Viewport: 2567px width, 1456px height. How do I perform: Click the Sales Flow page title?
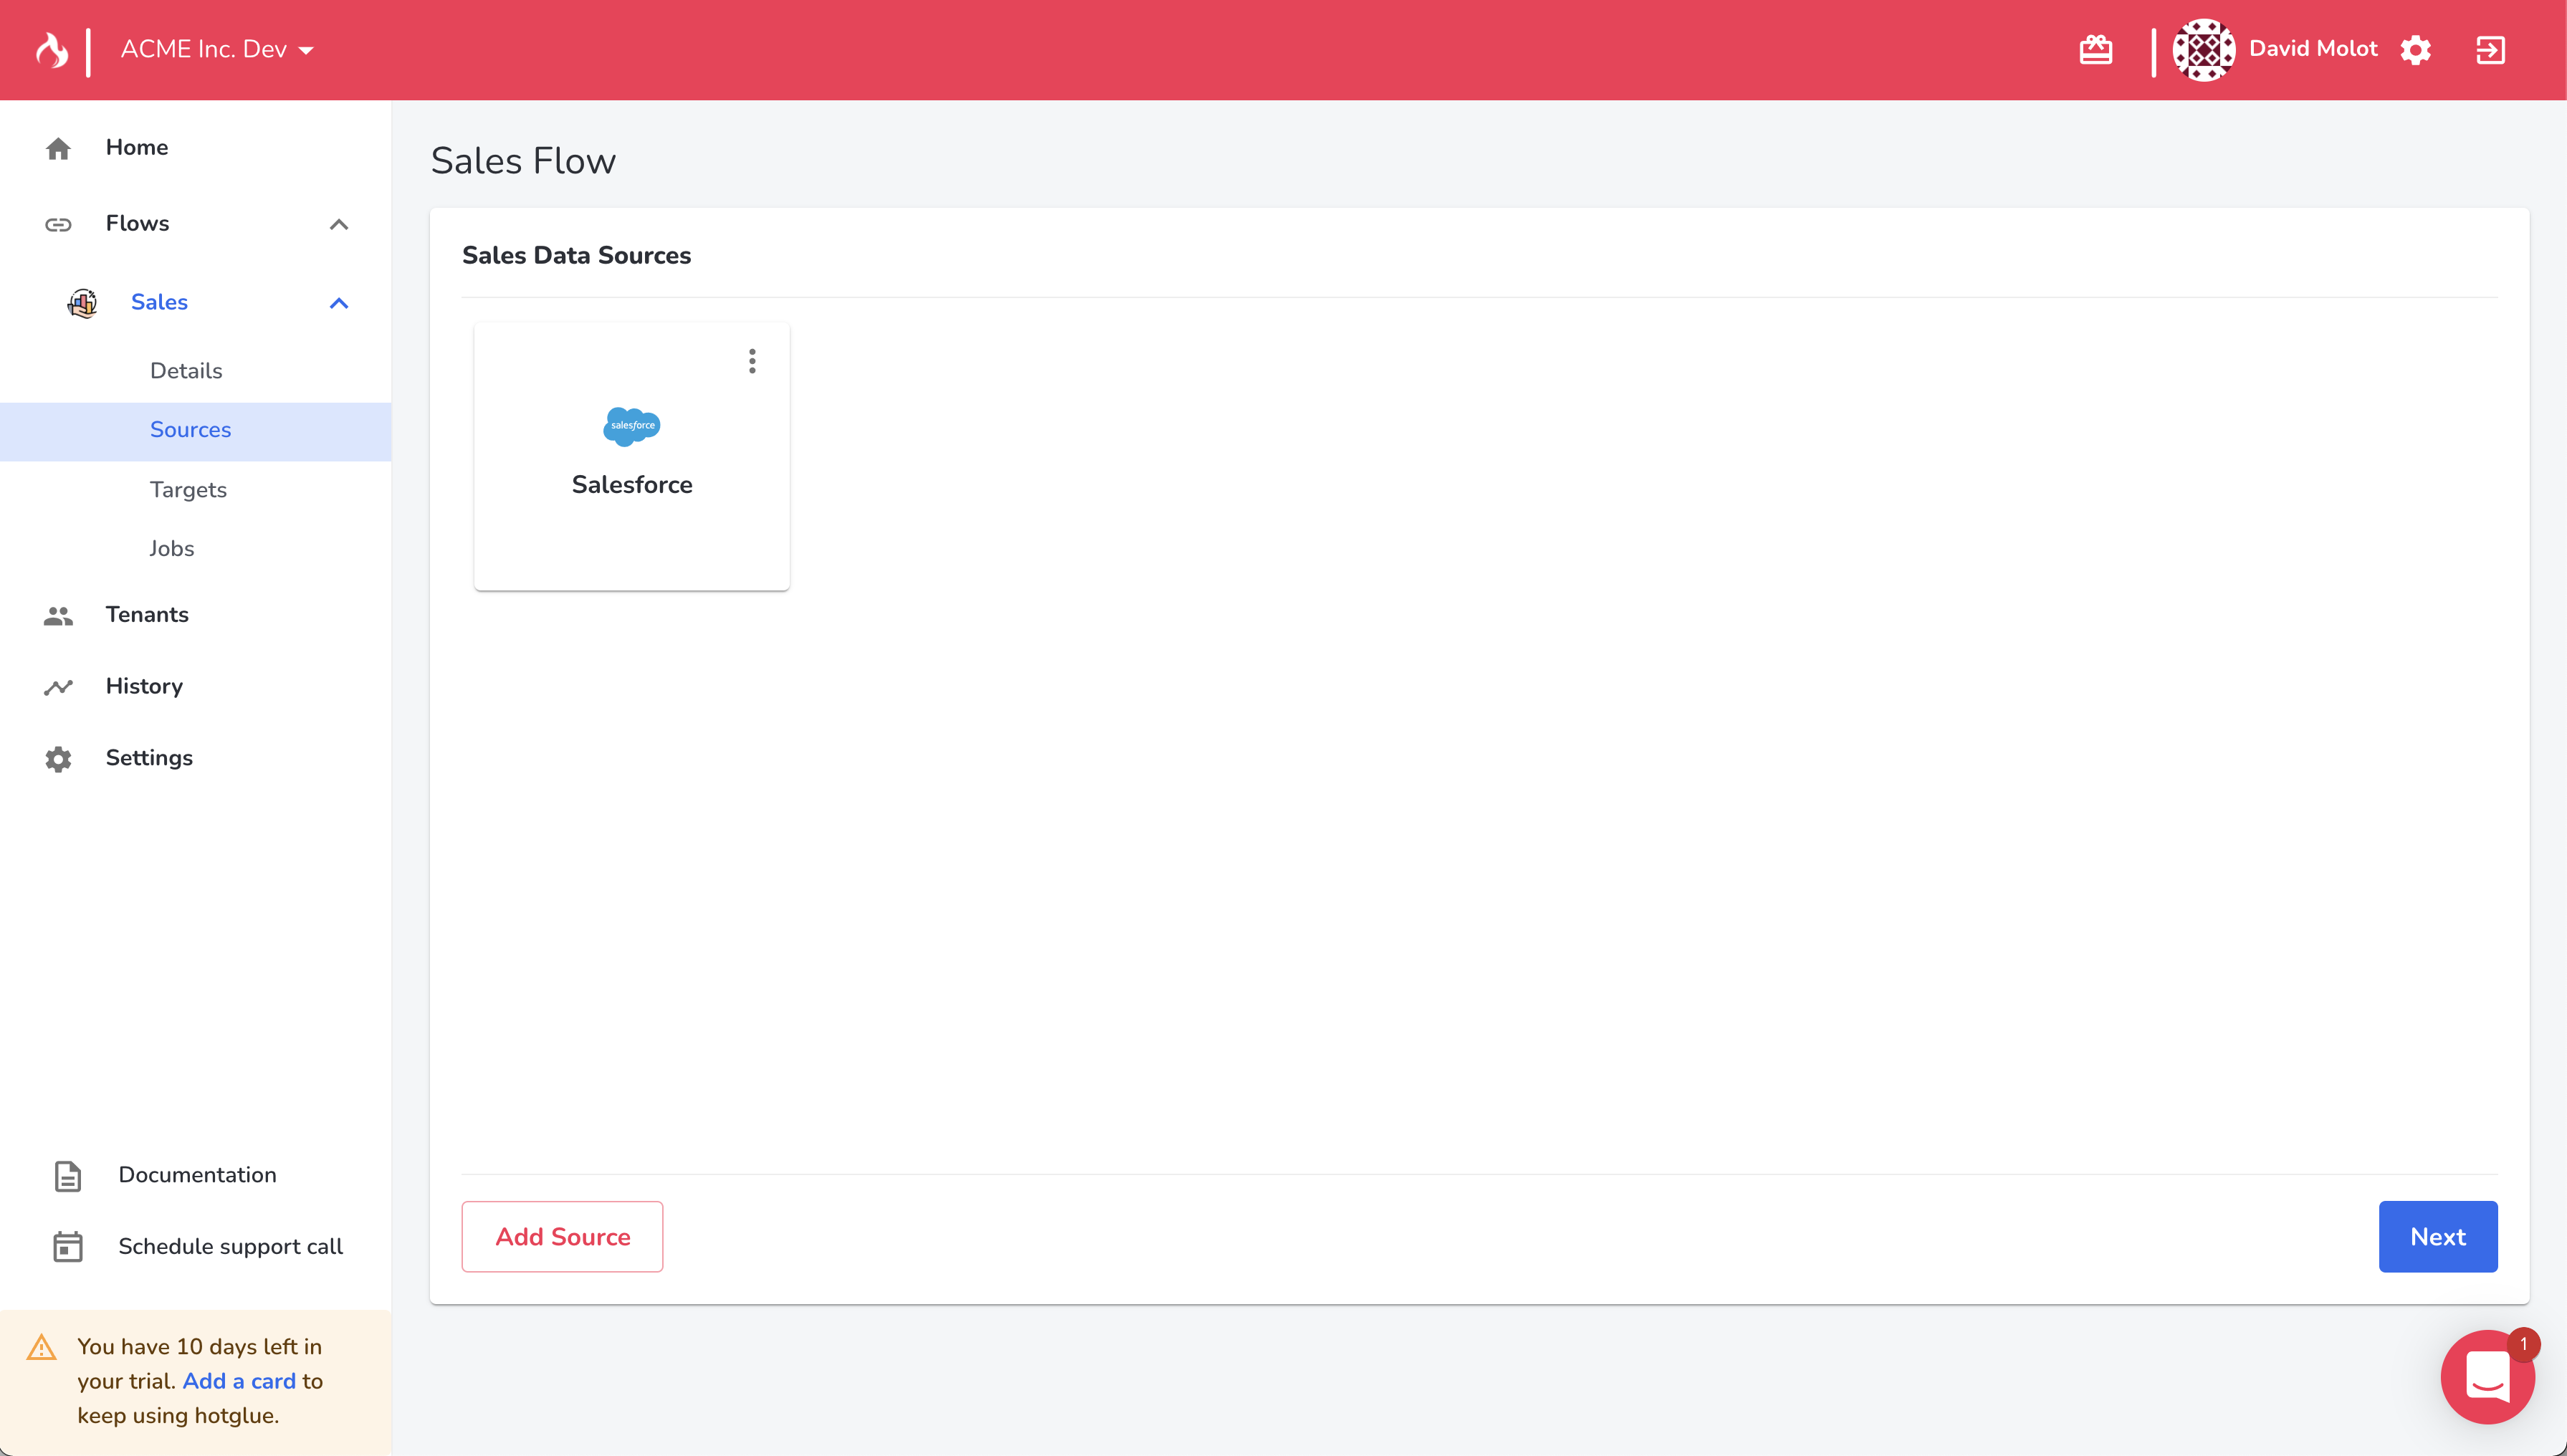[x=523, y=161]
